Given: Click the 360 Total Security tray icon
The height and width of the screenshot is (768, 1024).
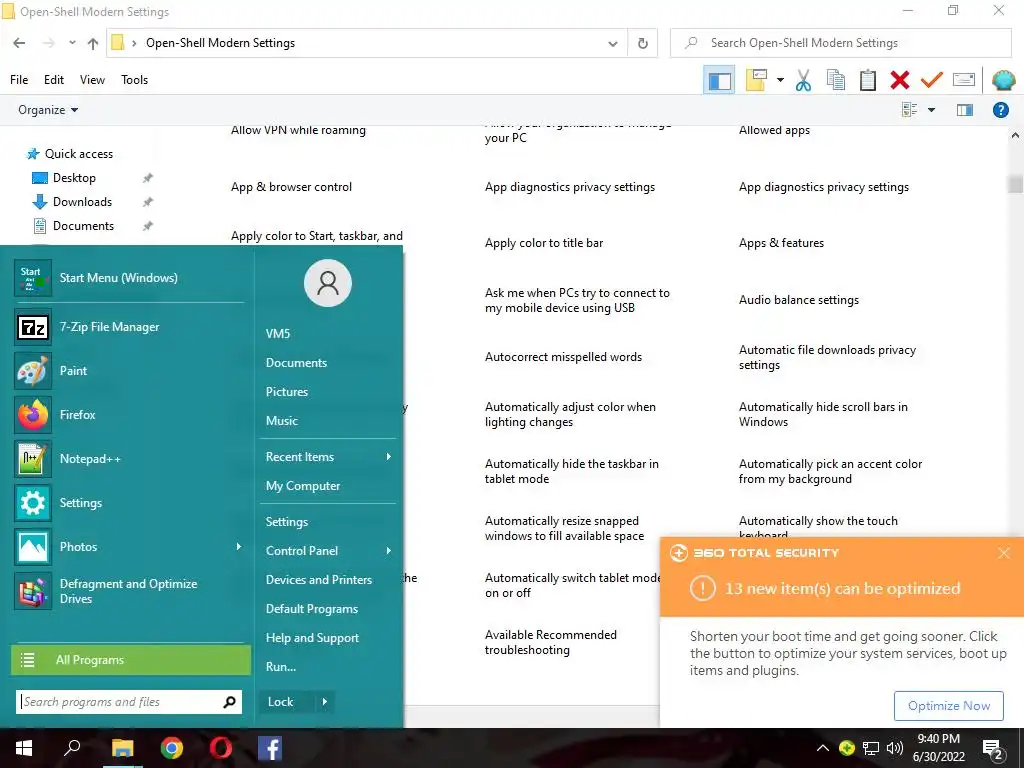Looking at the screenshot, I should 847,748.
